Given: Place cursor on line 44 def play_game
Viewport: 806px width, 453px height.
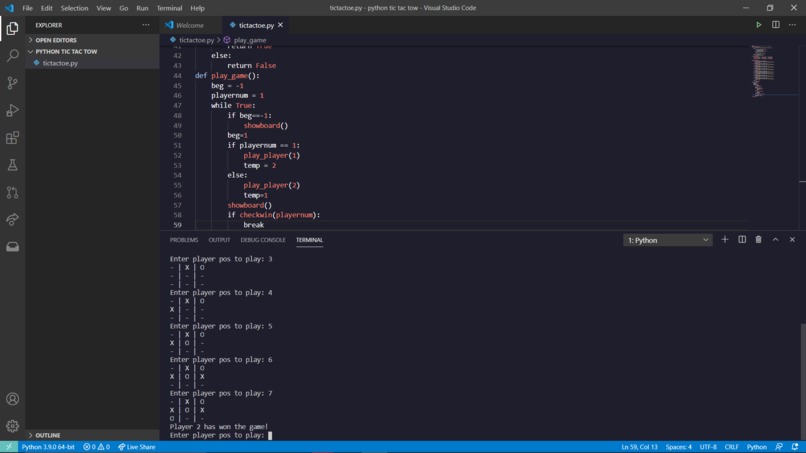Looking at the screenshot, I should click(x=227, y=76).
